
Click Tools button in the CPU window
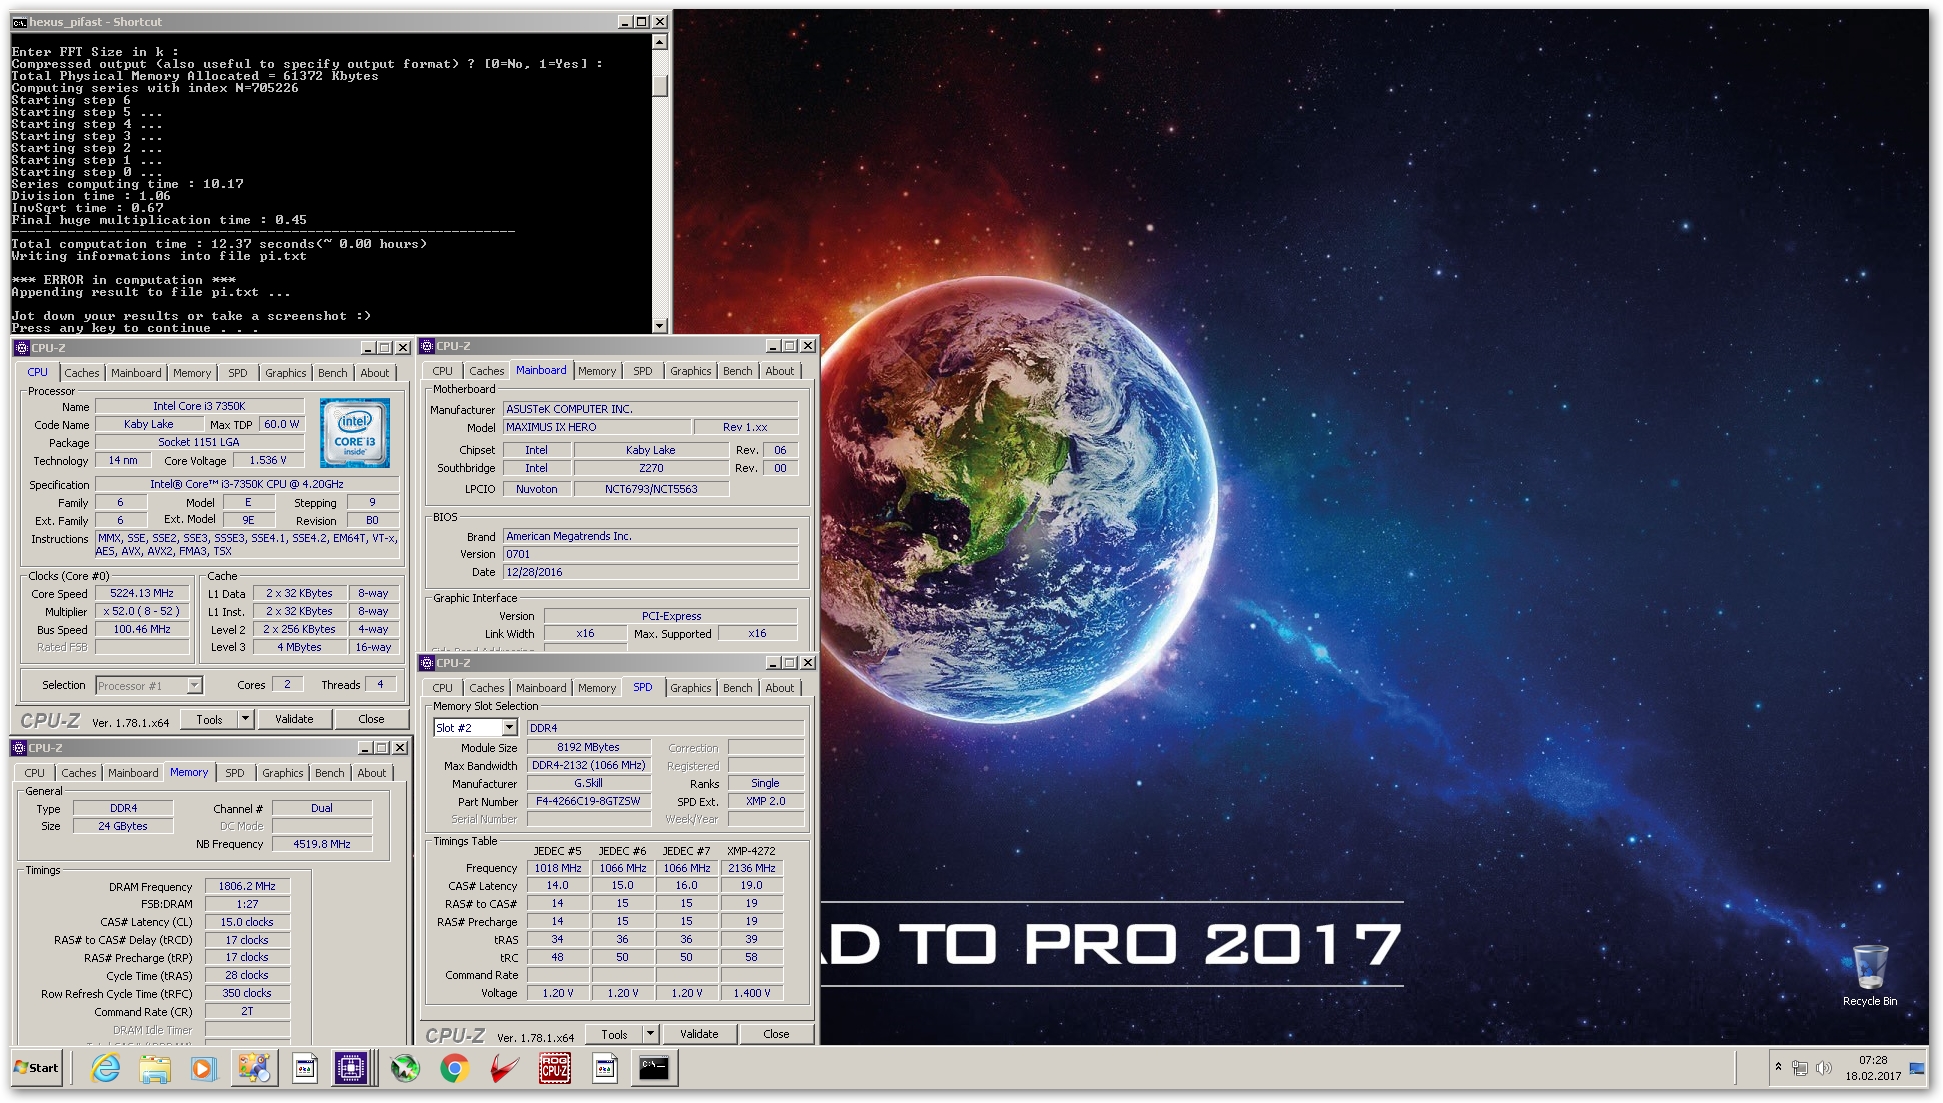click(210, 719)
